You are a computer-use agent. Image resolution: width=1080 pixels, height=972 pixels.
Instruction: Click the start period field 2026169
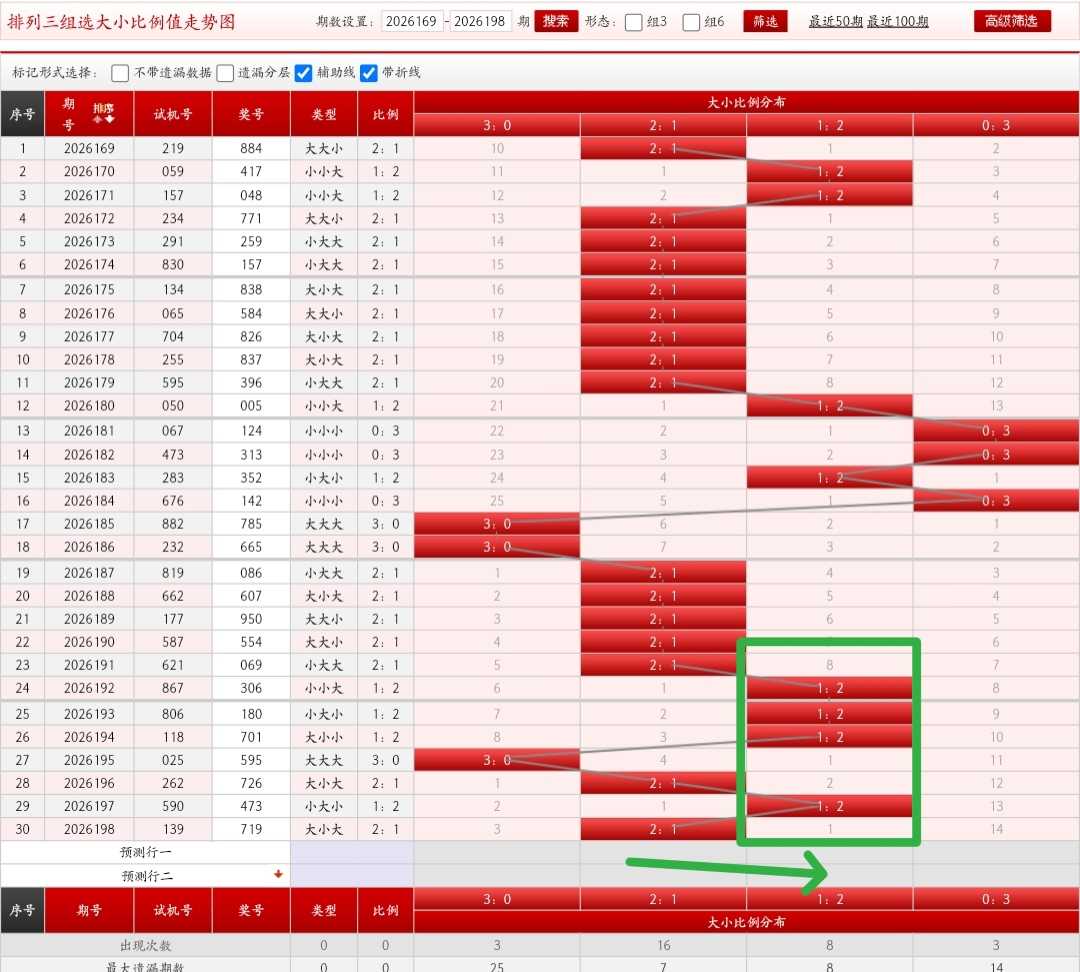[x=412, y=21]
